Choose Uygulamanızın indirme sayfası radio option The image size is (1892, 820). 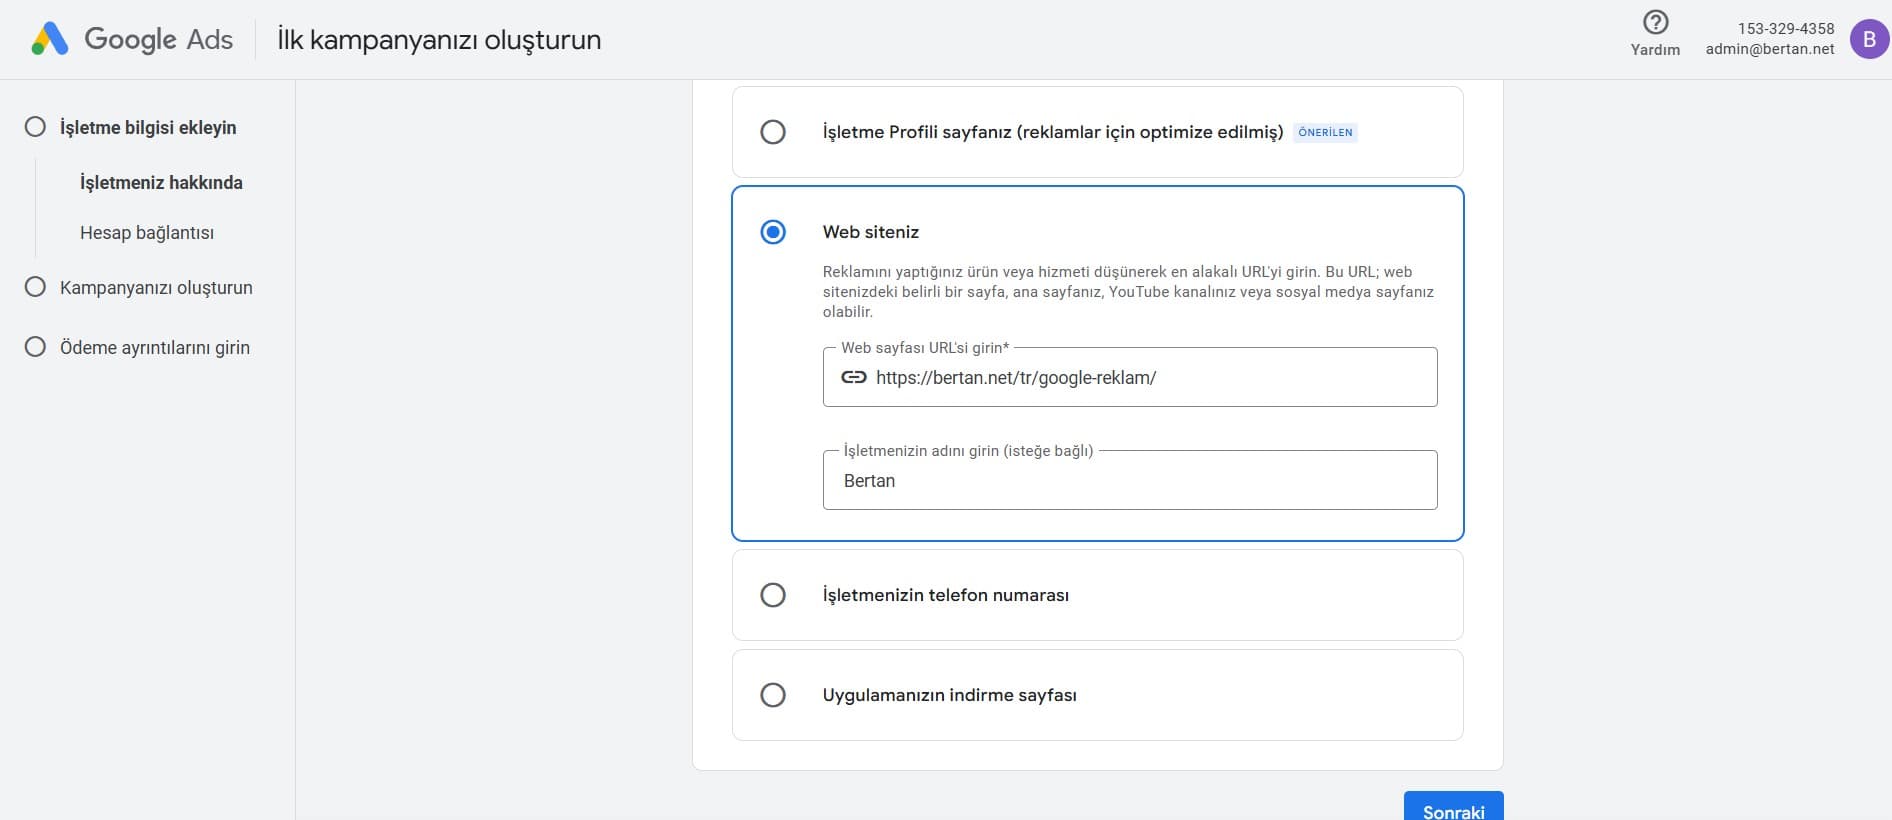click(773, 695)
